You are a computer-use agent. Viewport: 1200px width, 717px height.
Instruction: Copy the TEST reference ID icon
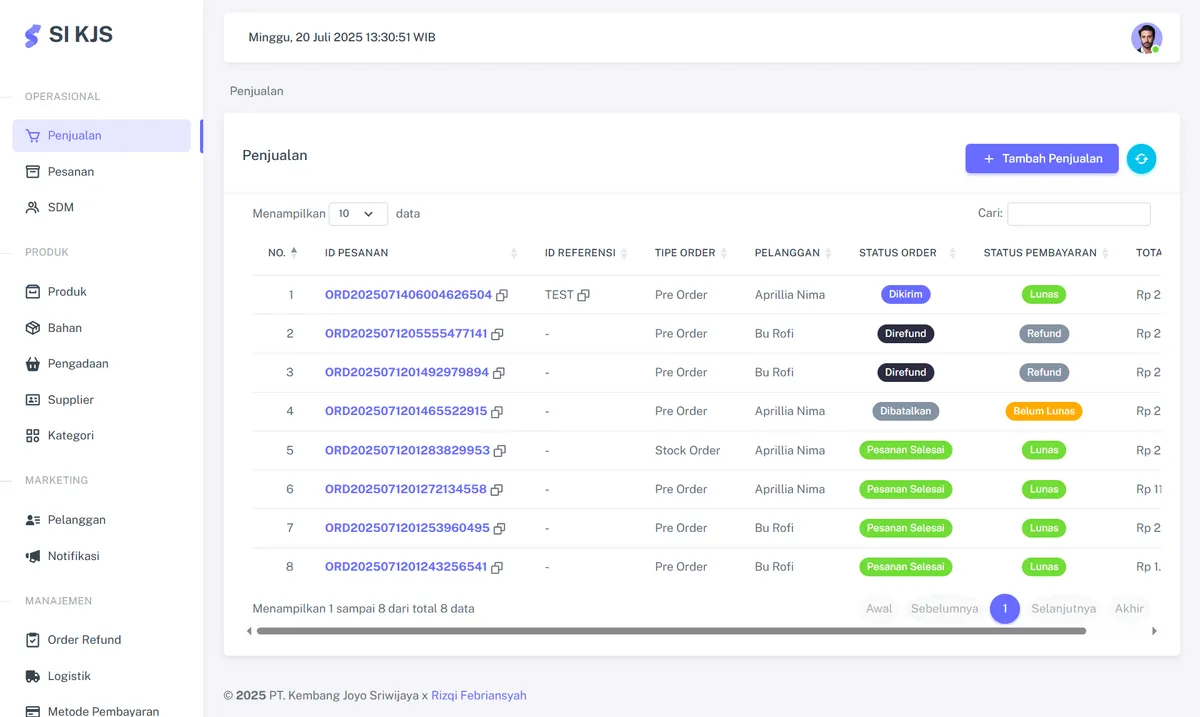[583, 296]
